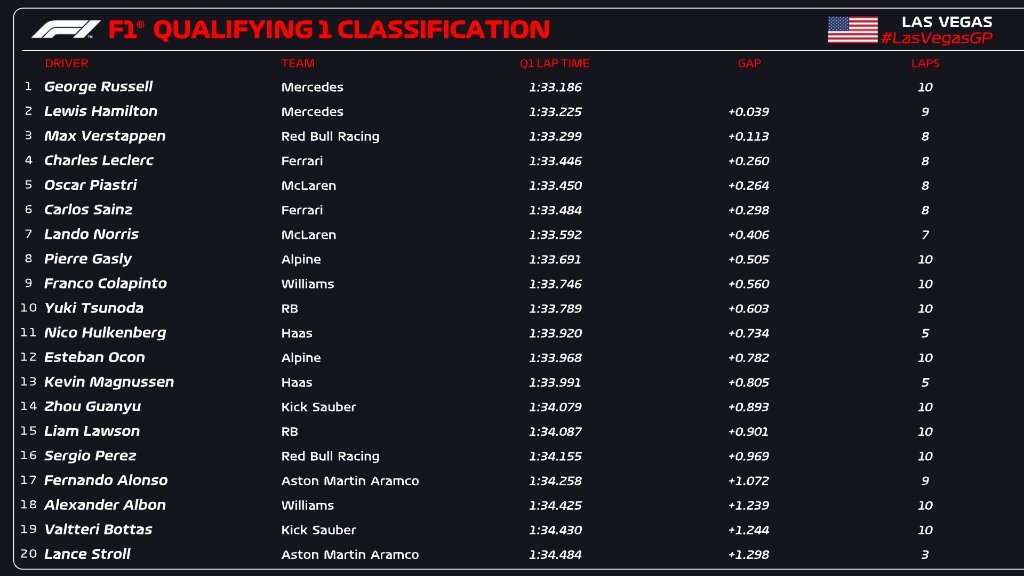
Task: Click the LAS VEGAS location title
Action: pyautogui.click(x=946, y=22)
